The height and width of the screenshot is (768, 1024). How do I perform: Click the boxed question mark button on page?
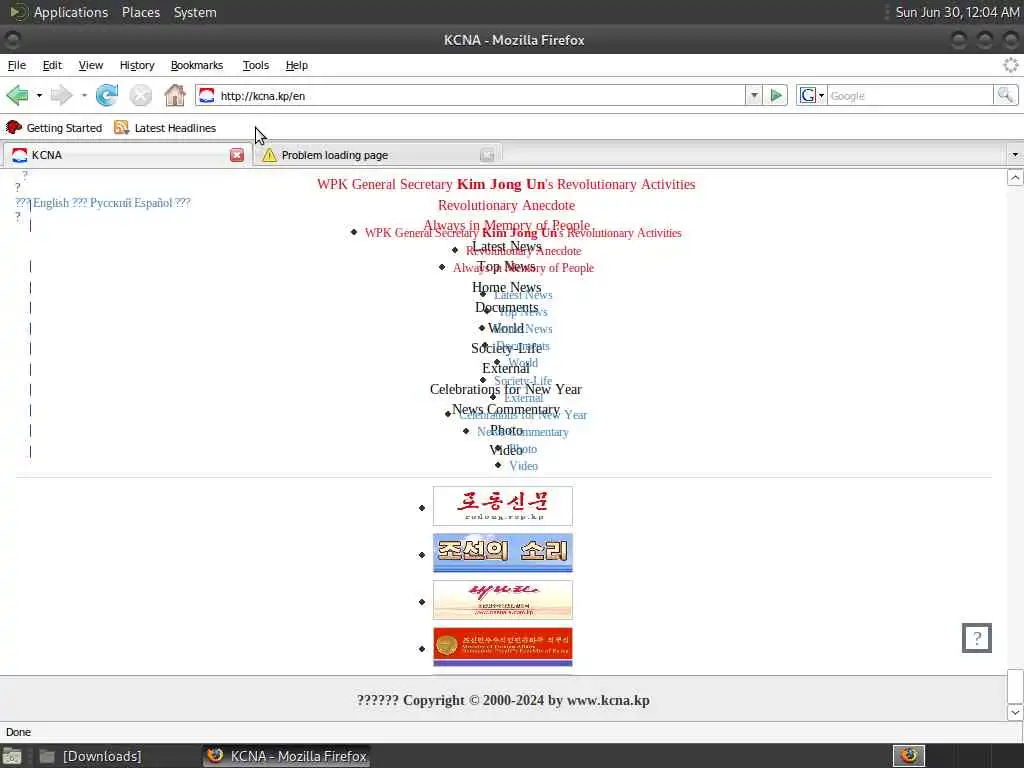(x=976, y=638)
